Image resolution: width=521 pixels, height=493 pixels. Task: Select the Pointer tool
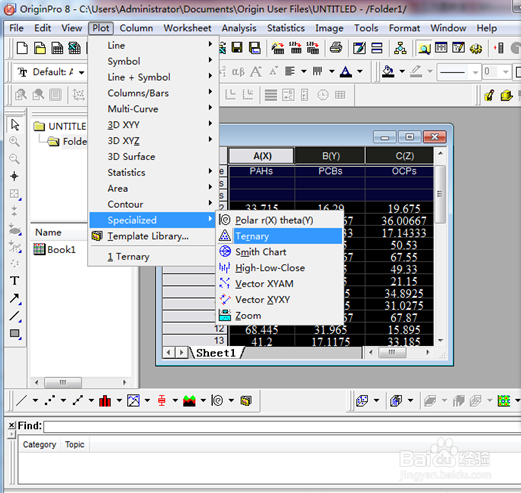[15, 125]
